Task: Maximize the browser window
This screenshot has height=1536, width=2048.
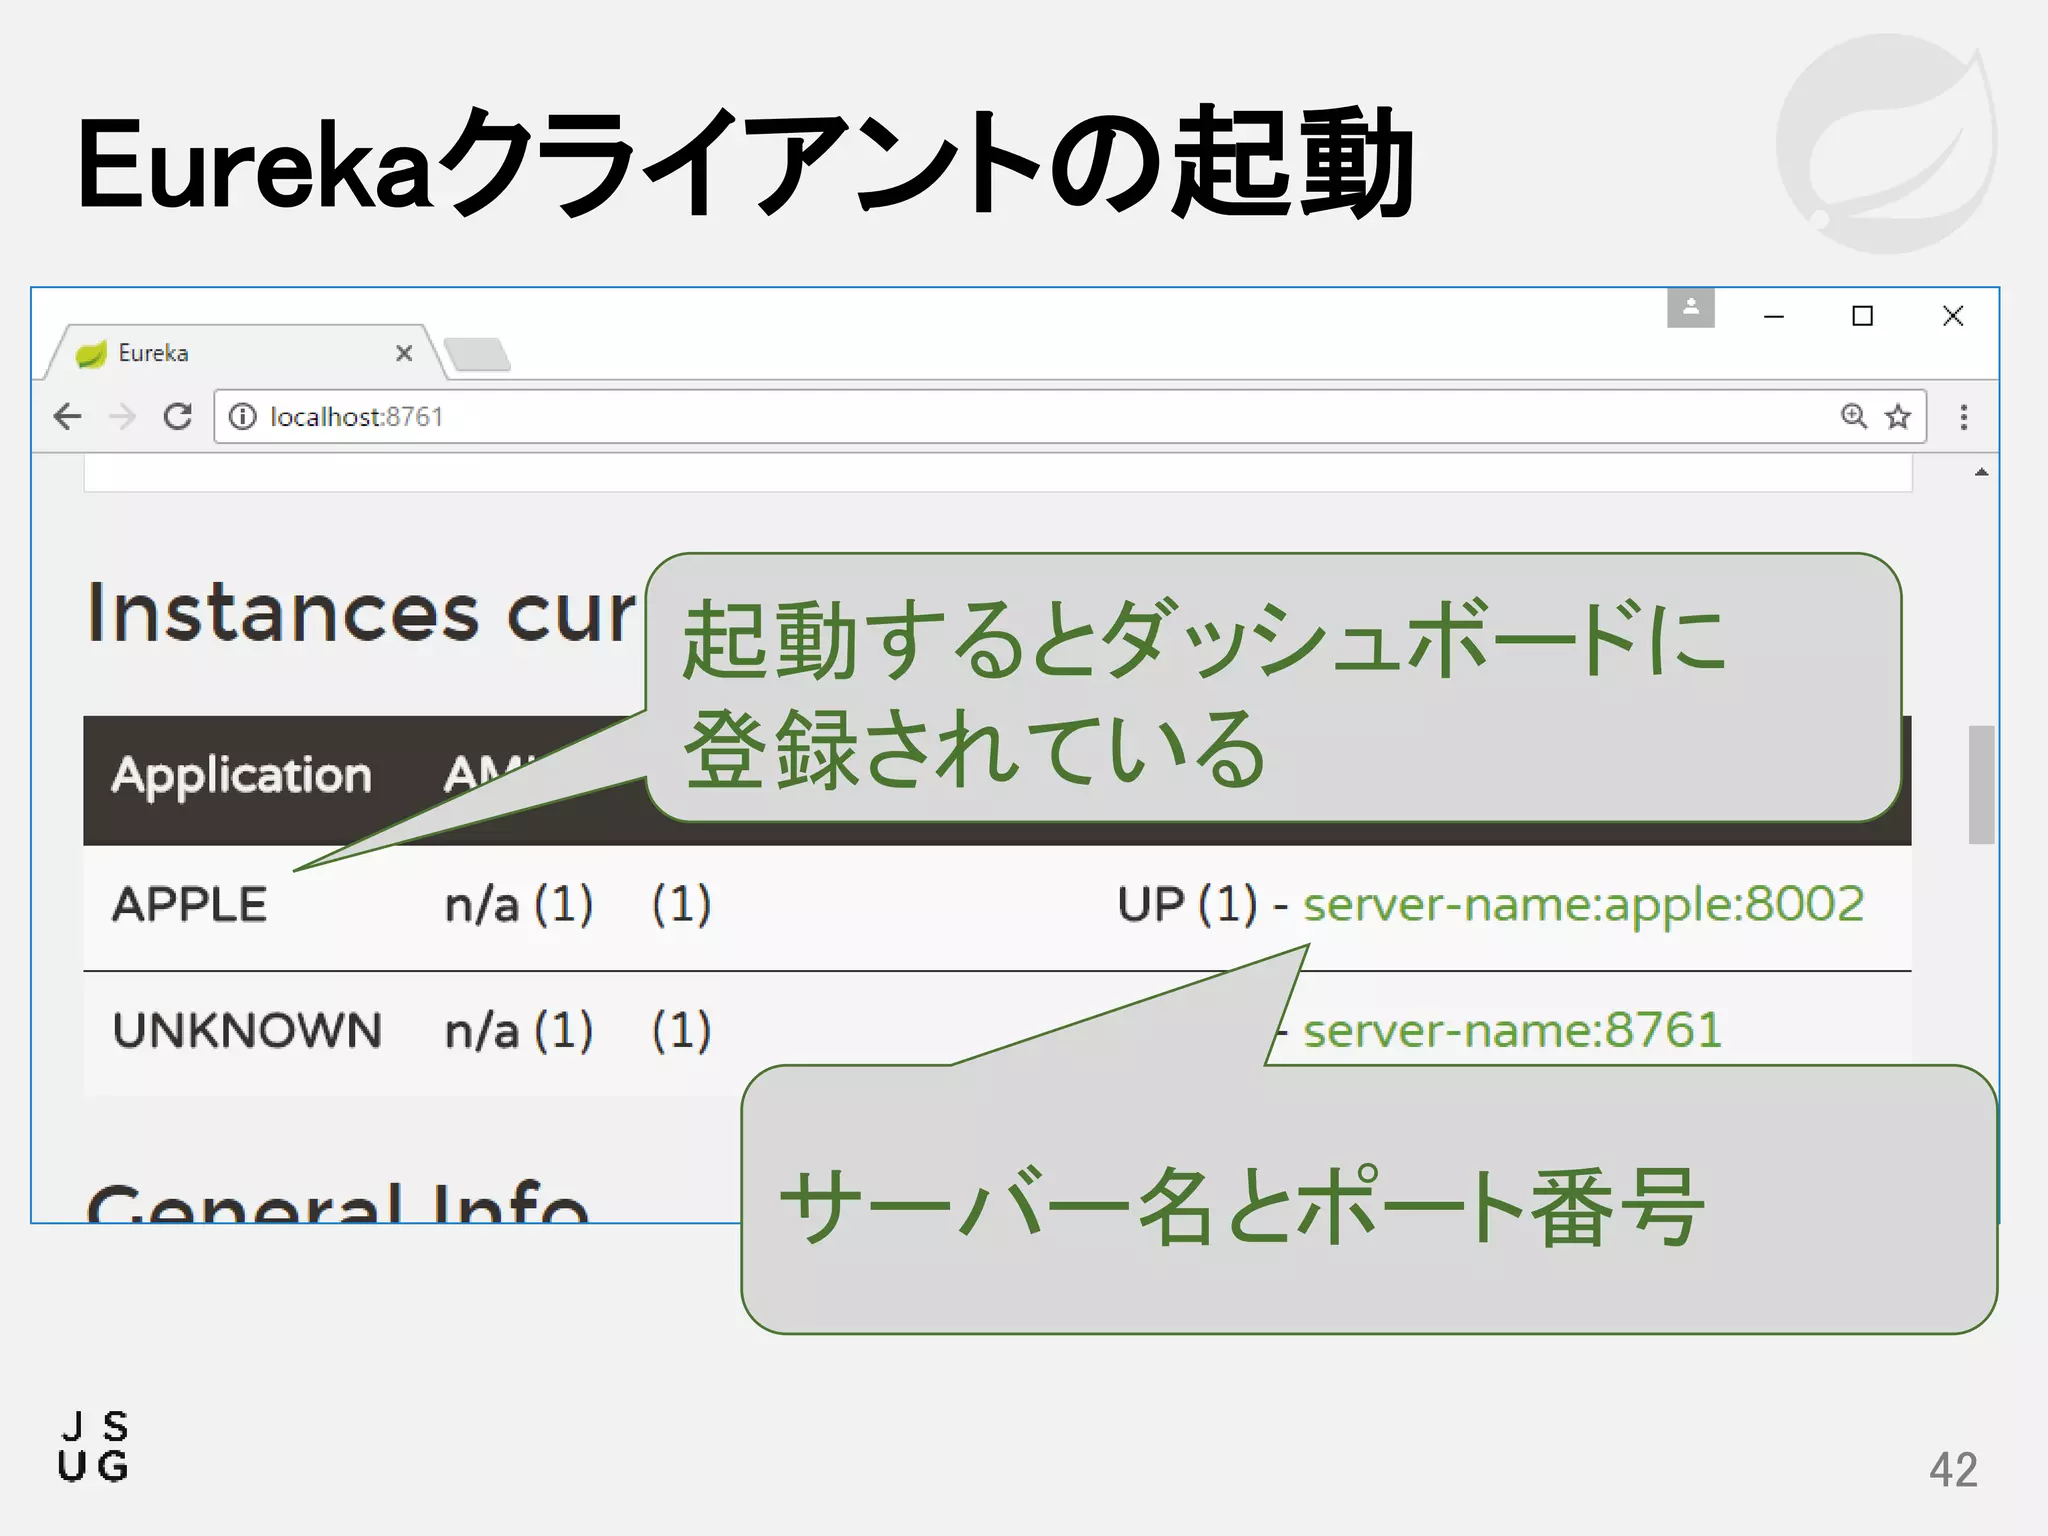Action: tap(1862, 316)
